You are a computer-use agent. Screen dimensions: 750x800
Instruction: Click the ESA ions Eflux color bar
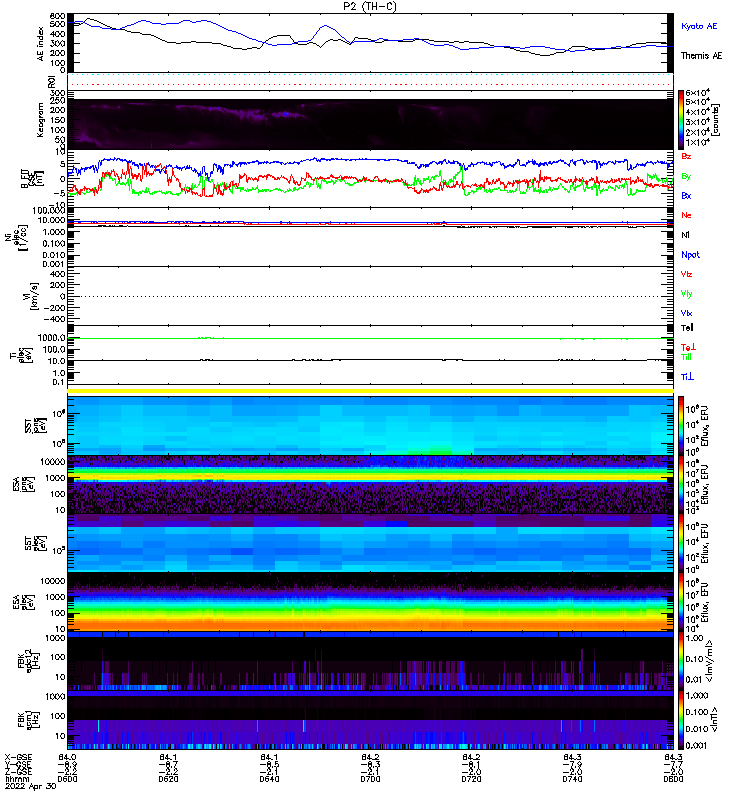(x=681, y=485)
